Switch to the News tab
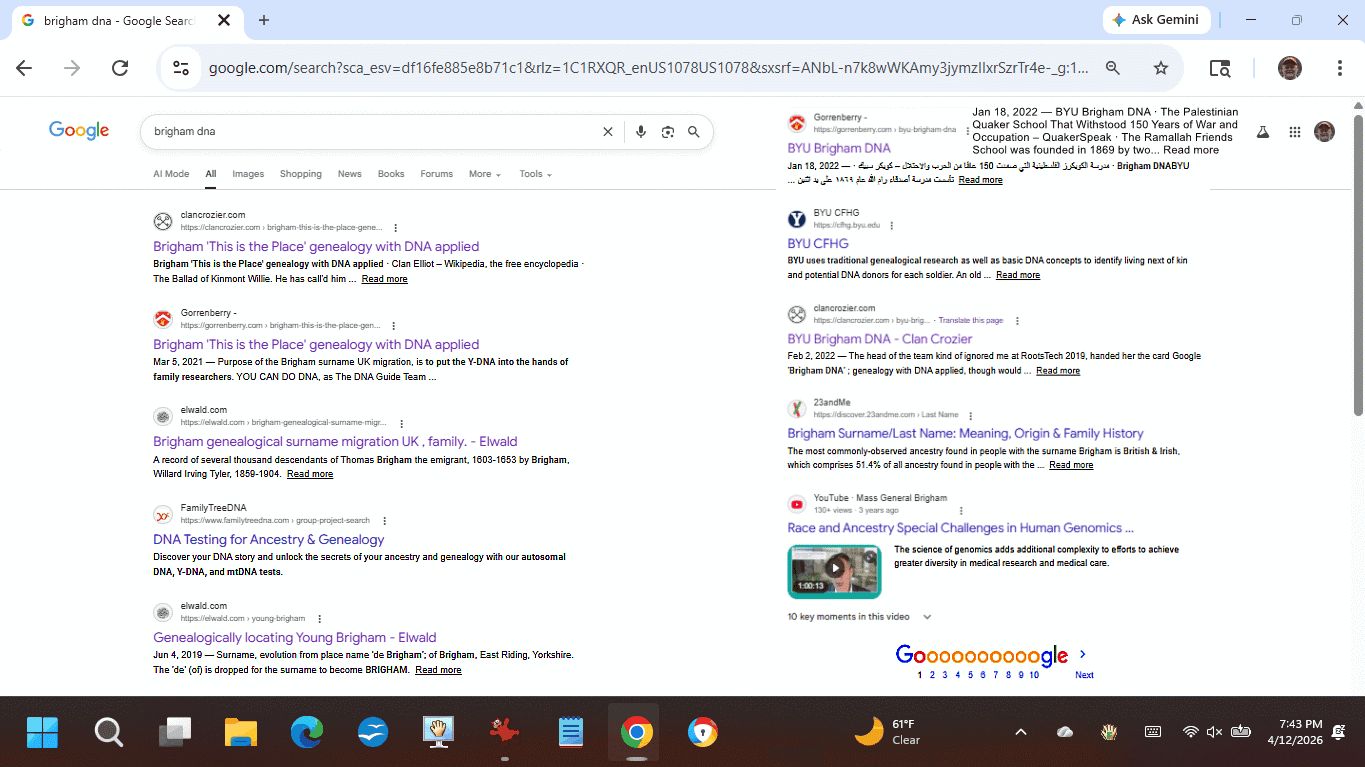 coord(349,174)
